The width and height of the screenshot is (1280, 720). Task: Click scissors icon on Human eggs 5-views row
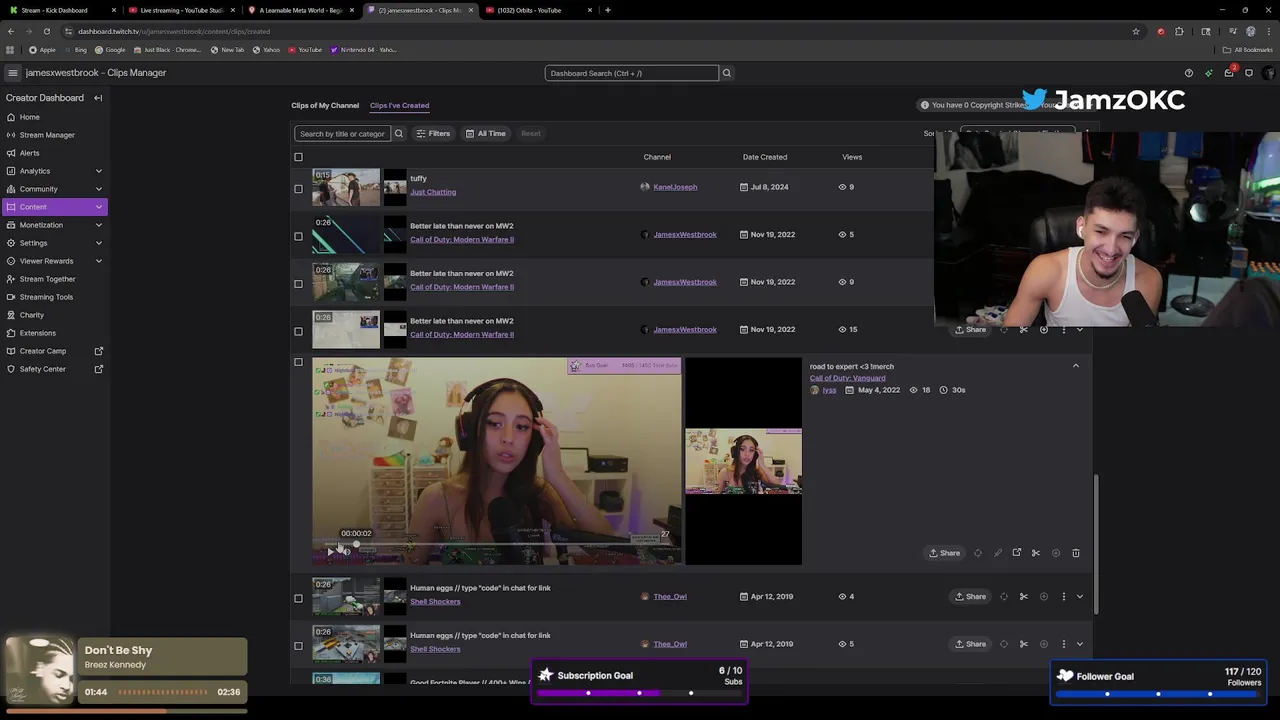1024,644
